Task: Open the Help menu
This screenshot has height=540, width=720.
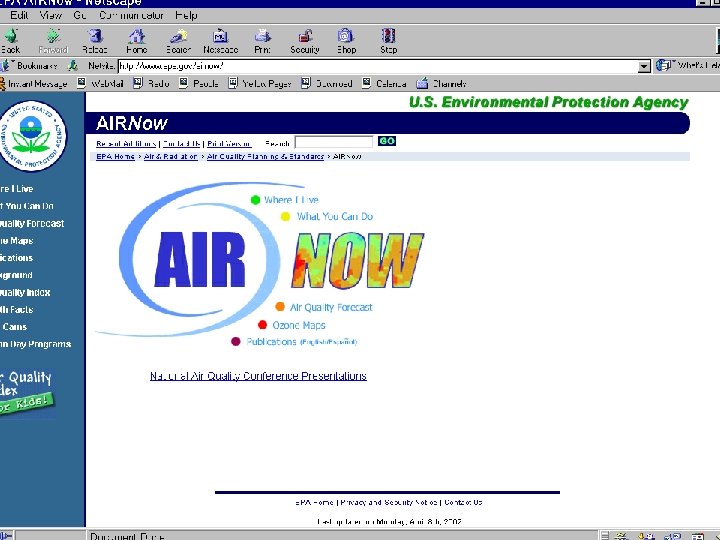Action: [x=186, y=15]
